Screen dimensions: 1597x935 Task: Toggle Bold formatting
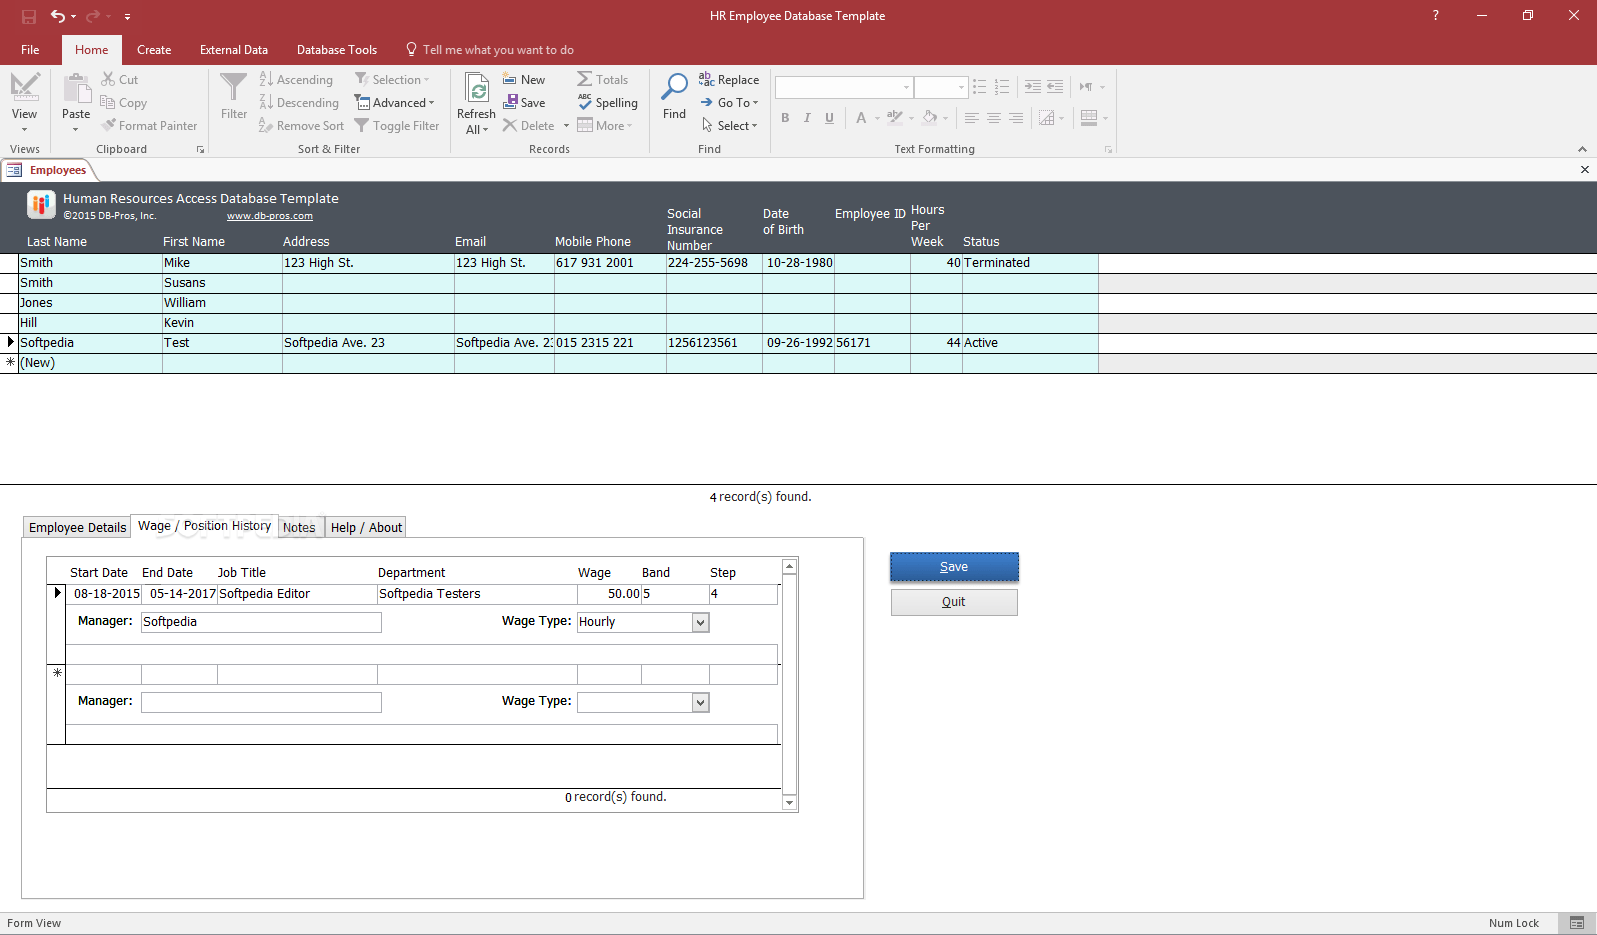click(785, 118)
